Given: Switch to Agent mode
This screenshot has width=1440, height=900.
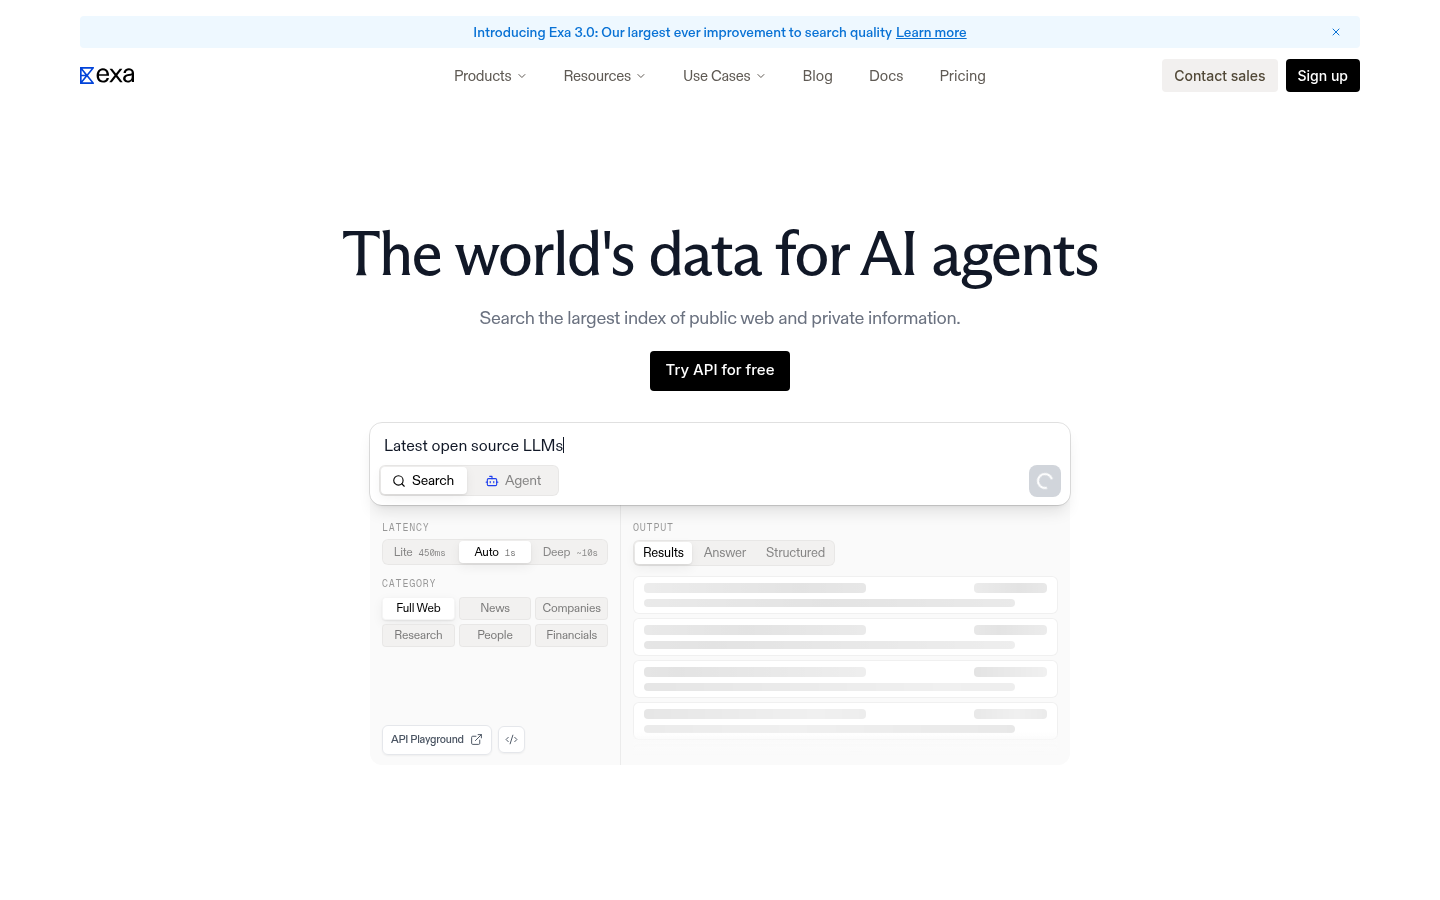Looking at the screenshot, I should 513,481.
